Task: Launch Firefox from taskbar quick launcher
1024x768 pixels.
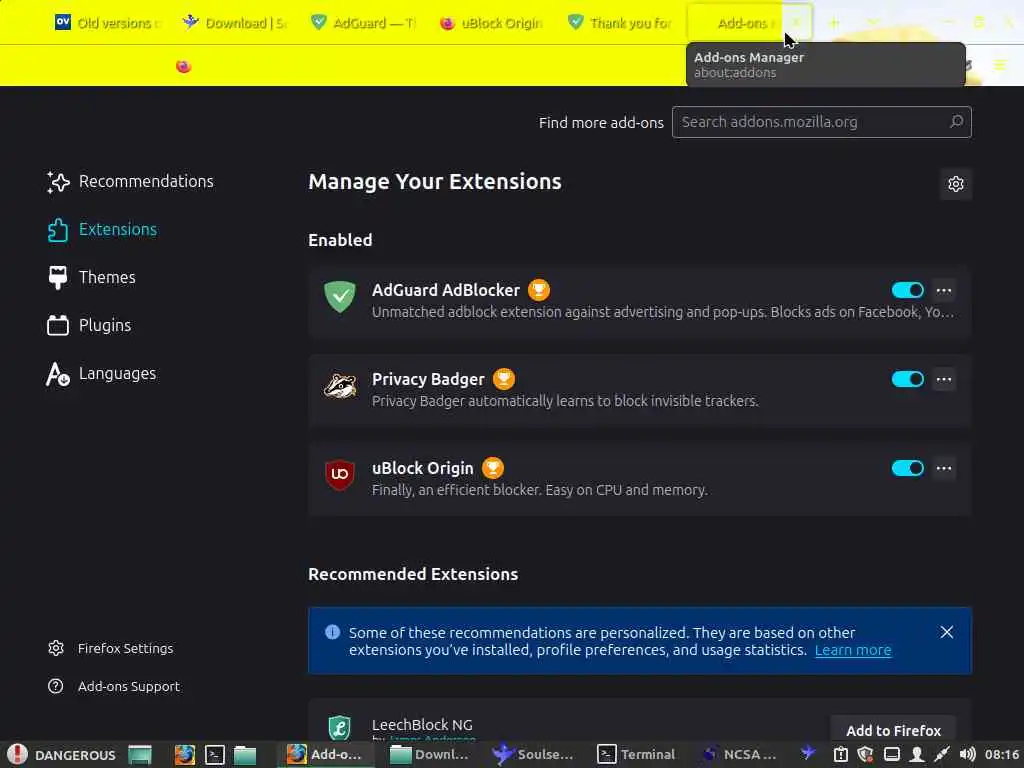Action: click(185, 755)
